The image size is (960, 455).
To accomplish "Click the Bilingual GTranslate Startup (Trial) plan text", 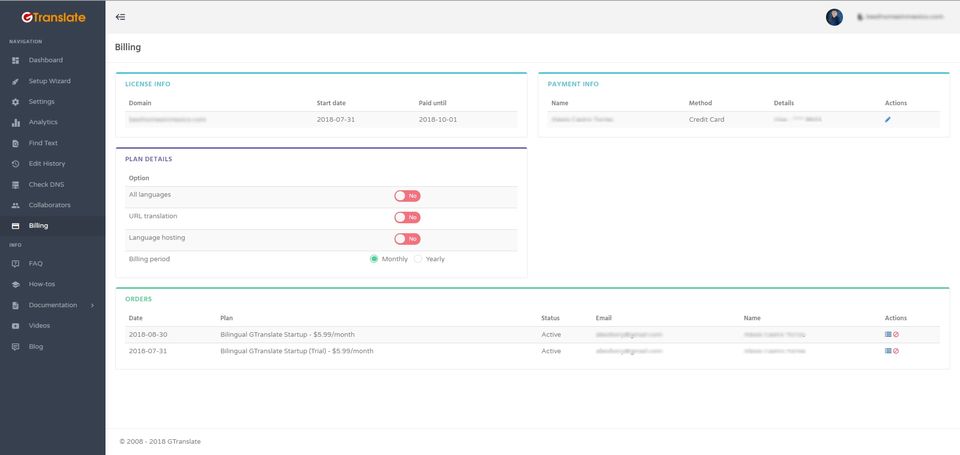I will (297, 351).
